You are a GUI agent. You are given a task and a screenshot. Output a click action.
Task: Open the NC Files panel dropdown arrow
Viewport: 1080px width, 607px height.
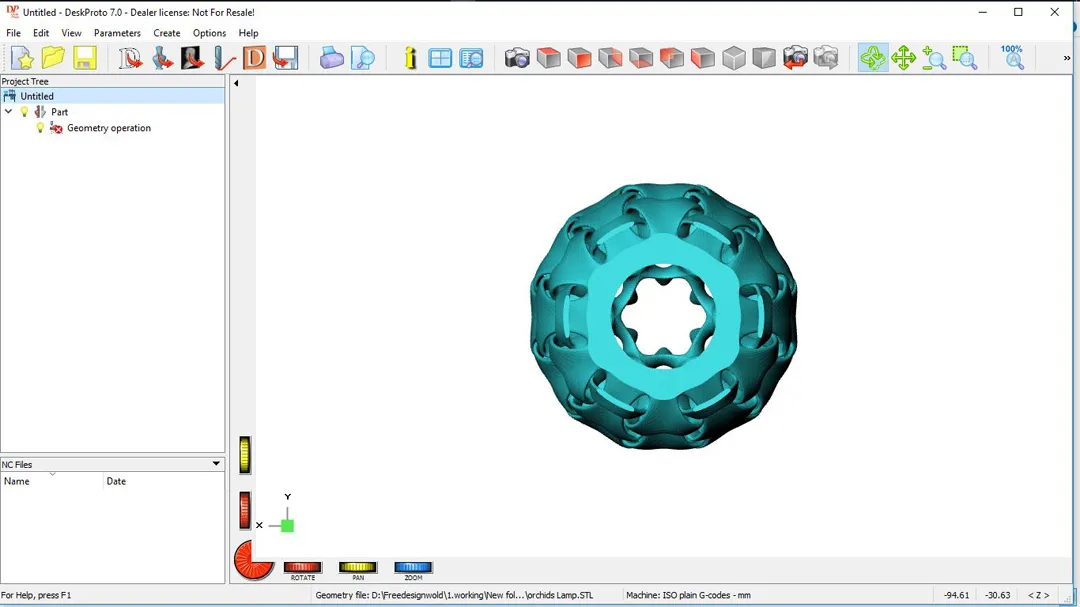[x=216, y=464]
